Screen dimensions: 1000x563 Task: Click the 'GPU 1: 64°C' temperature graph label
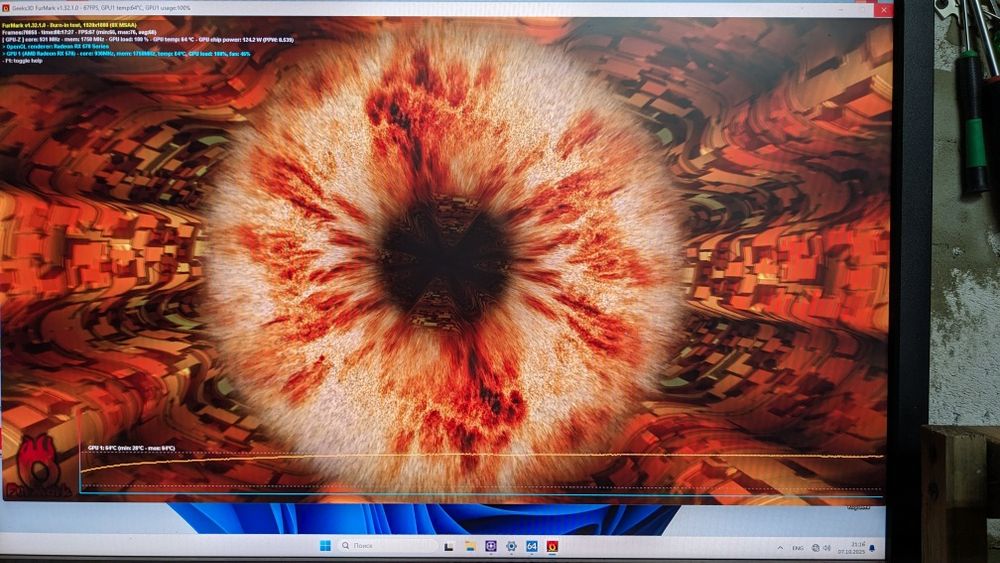131,448
